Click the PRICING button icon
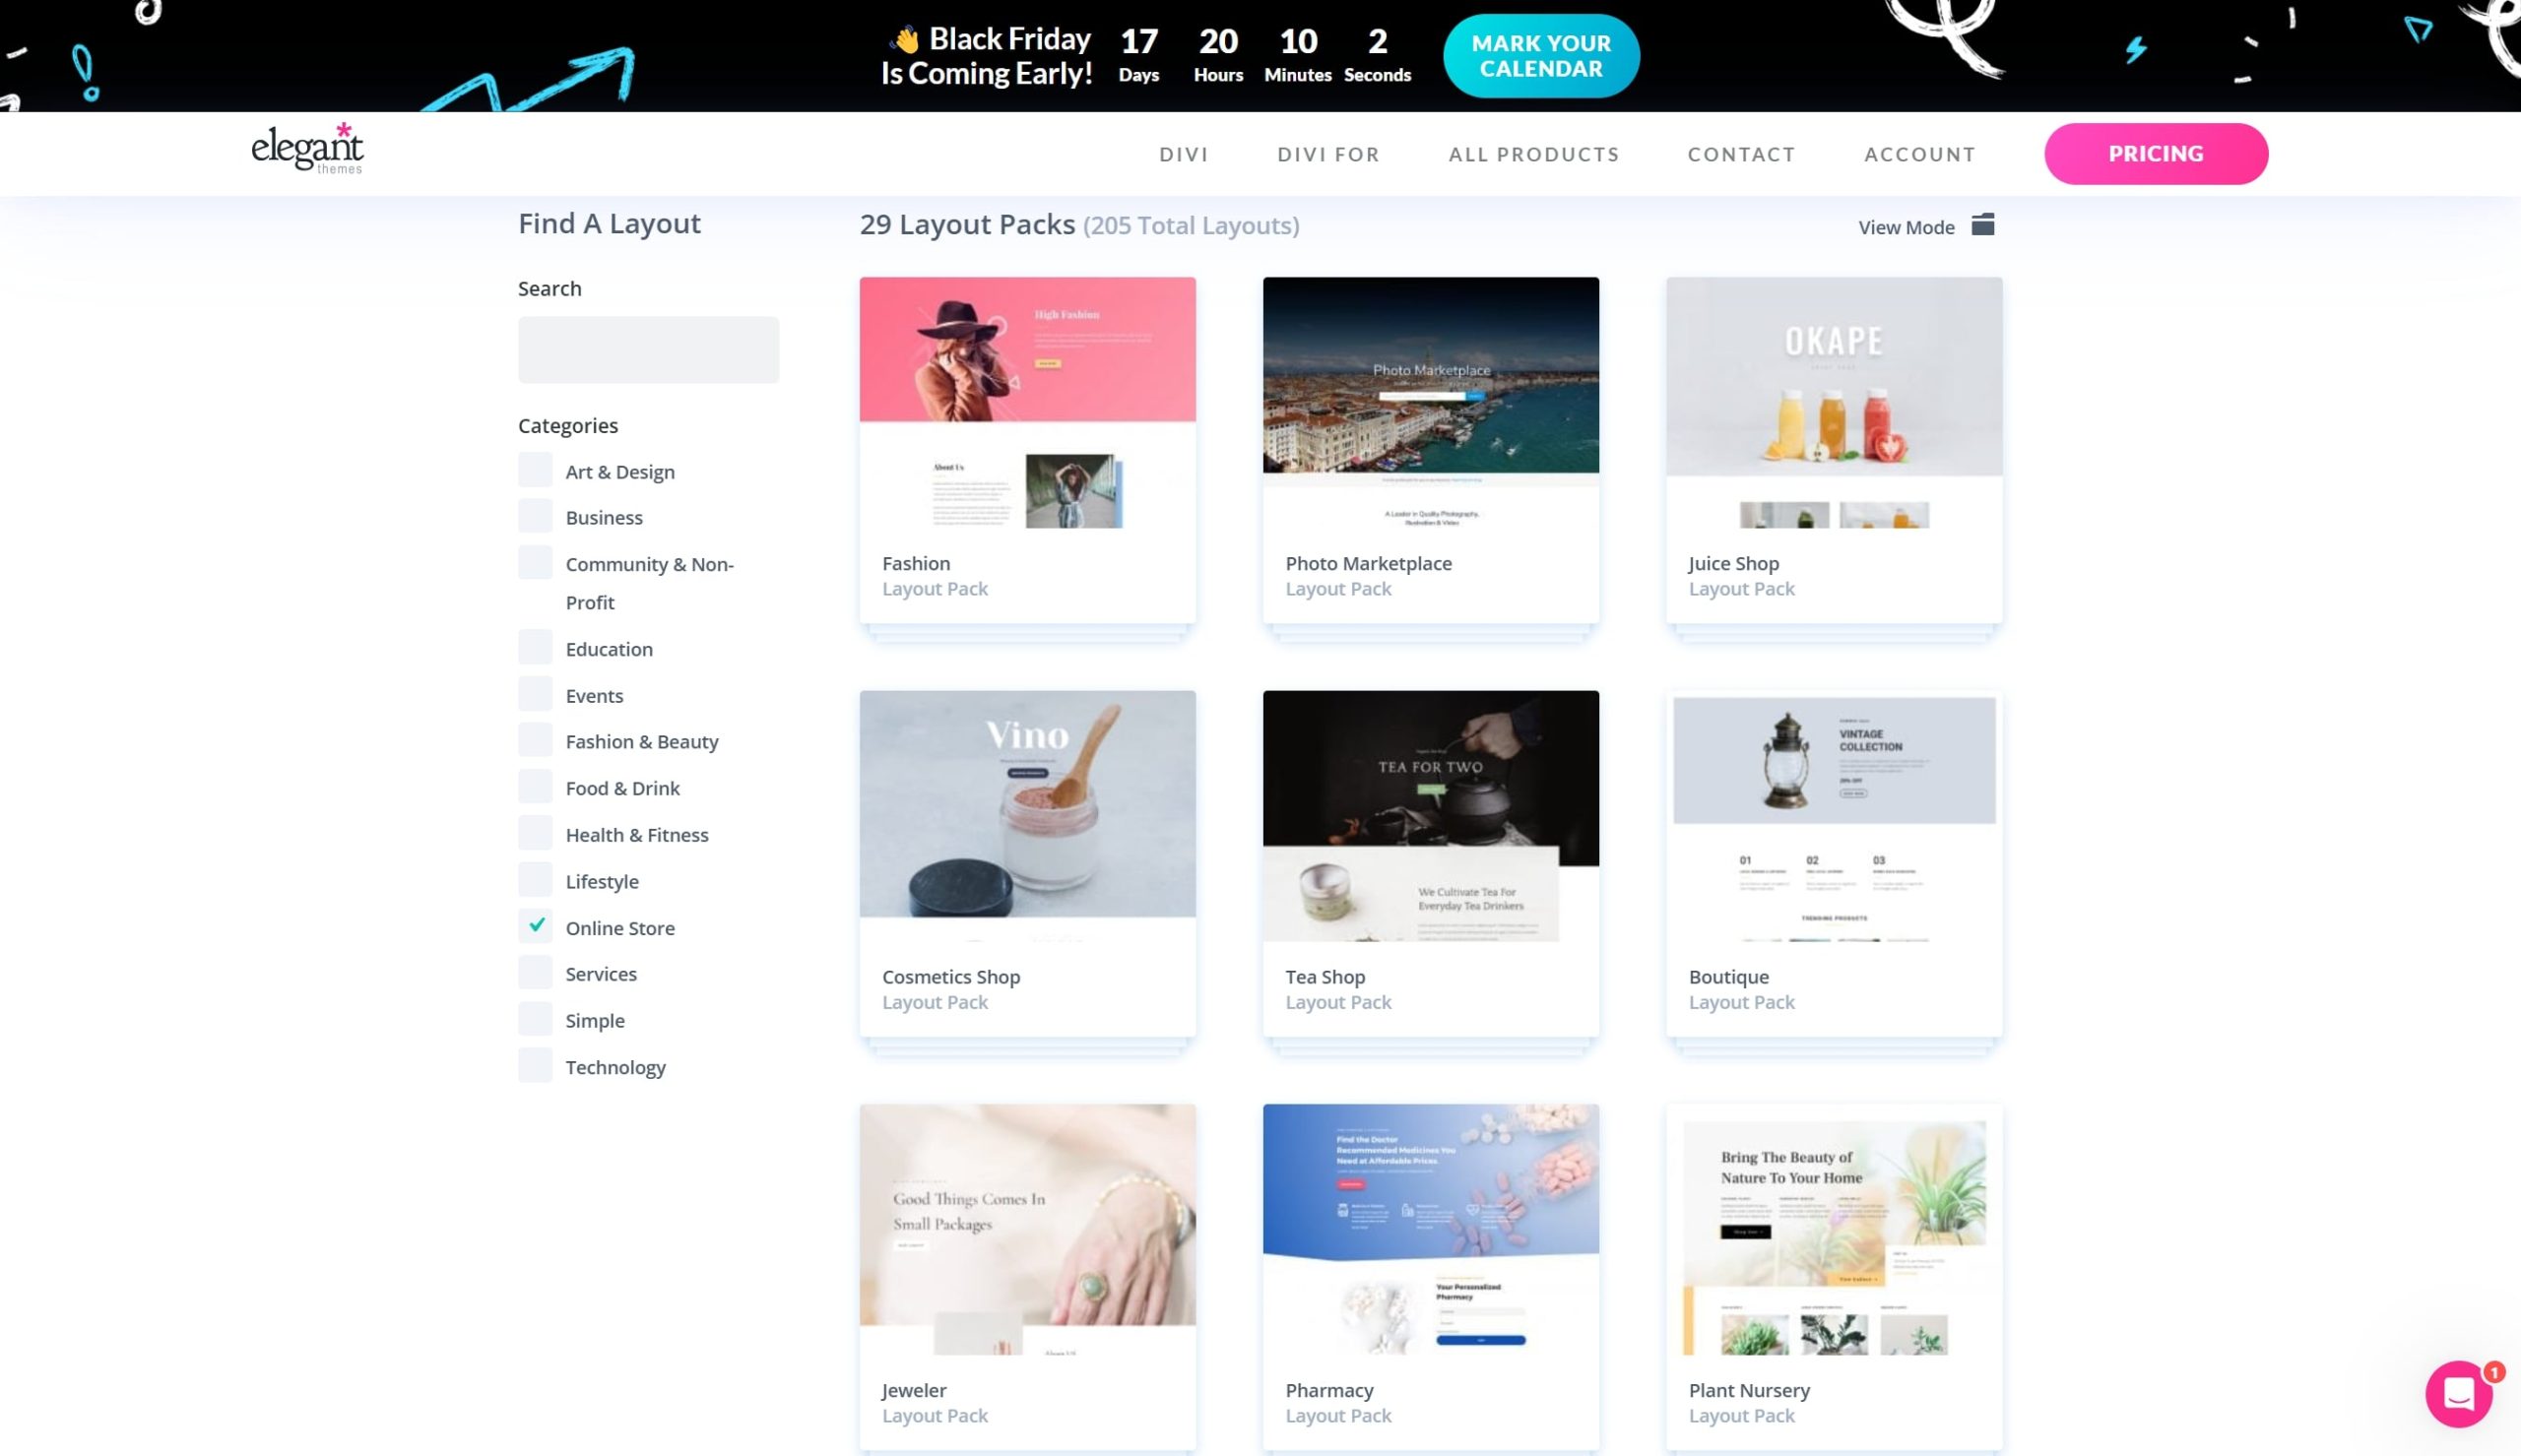 click(2157, 153)
